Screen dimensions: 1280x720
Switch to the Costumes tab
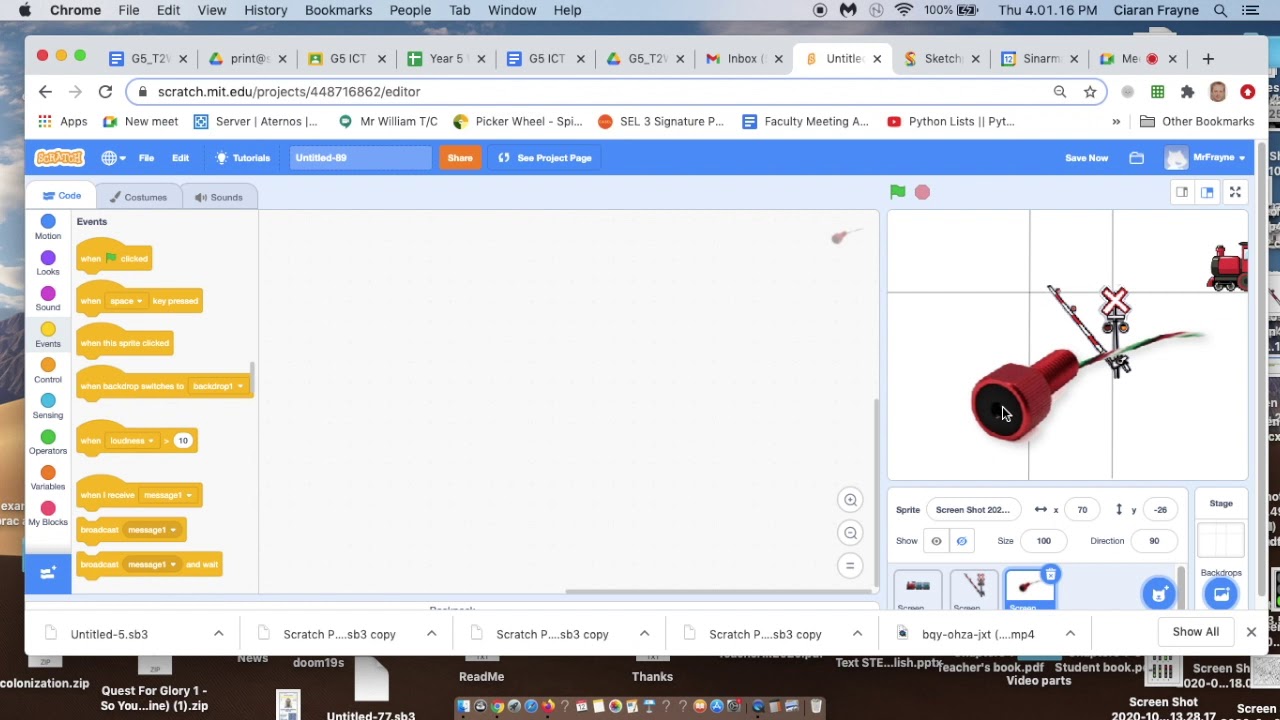pos(138,197)
